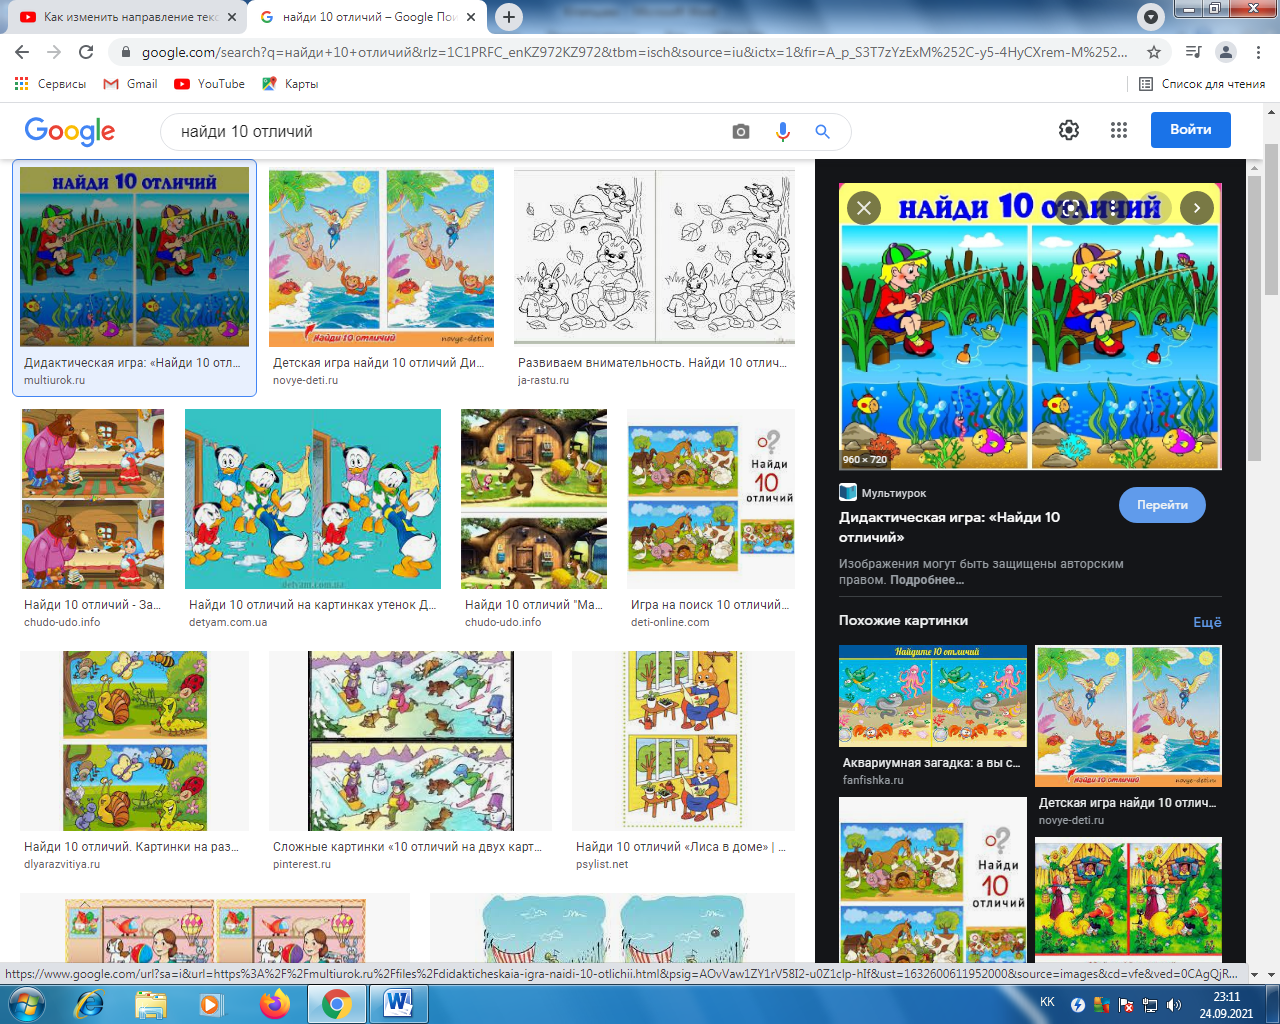Open the Сервисы bookmark

click(x=51, y=84)
